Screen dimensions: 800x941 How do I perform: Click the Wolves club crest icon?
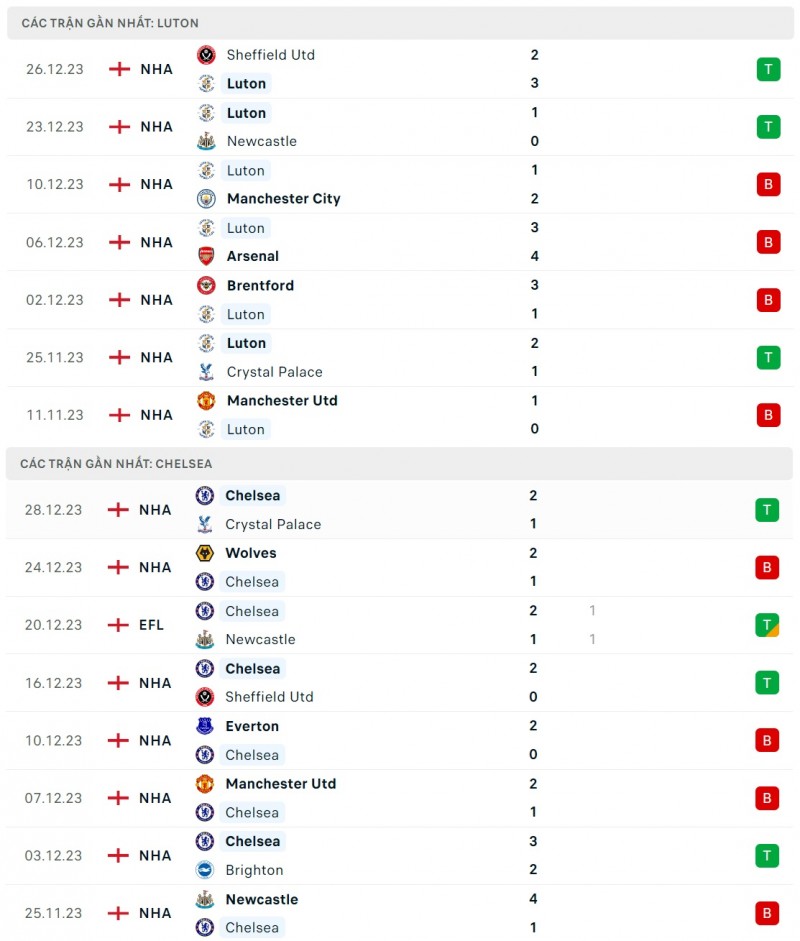point(205,553)
